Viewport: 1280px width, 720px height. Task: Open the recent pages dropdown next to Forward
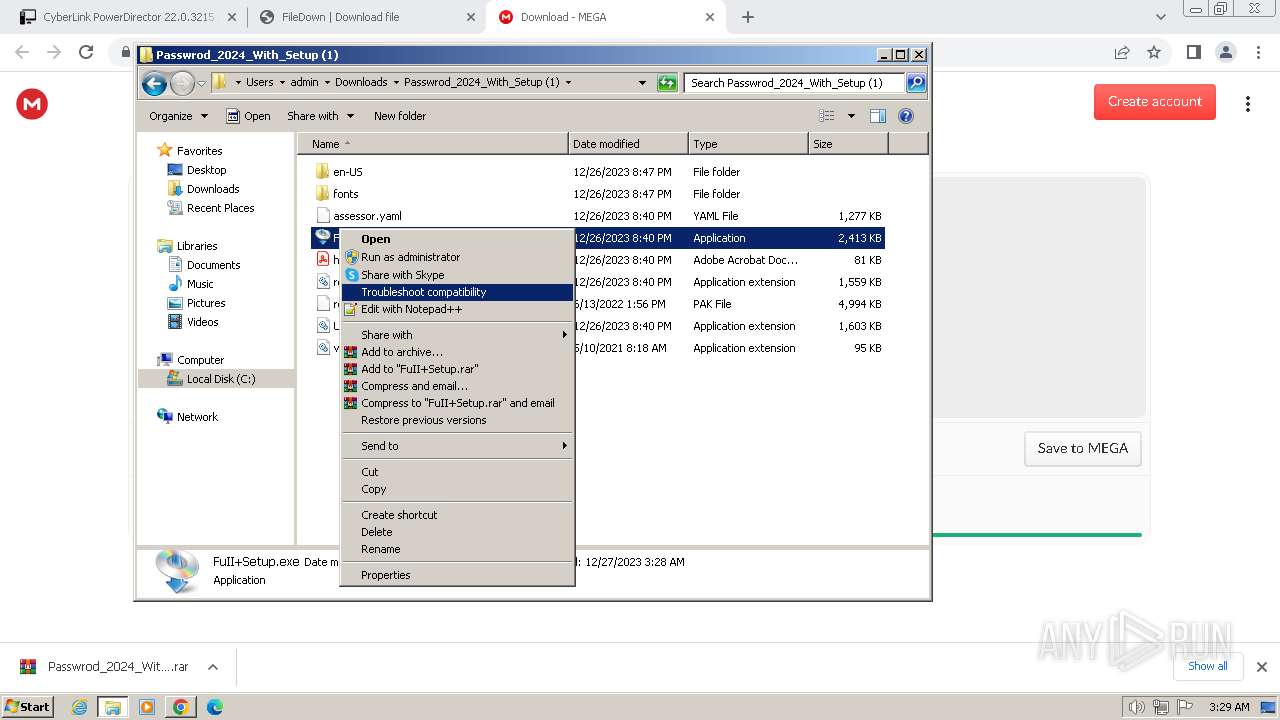tap(202, 83)
